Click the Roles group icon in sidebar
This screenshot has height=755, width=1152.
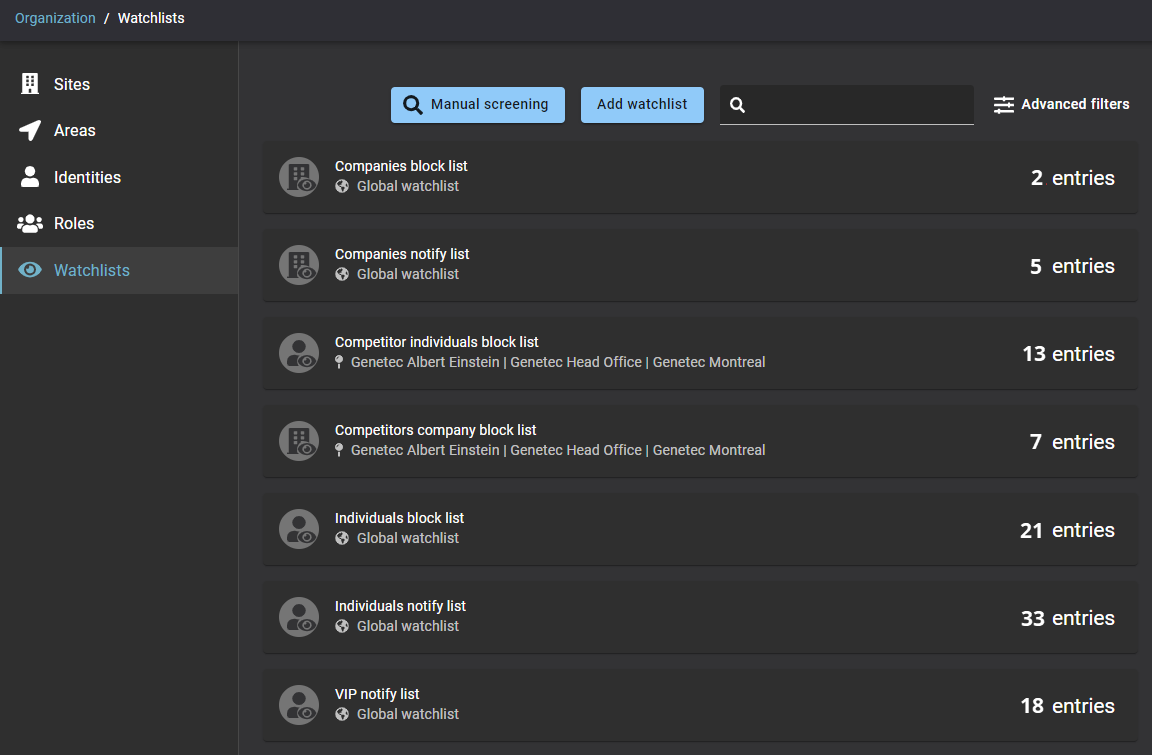coord(30,224)
